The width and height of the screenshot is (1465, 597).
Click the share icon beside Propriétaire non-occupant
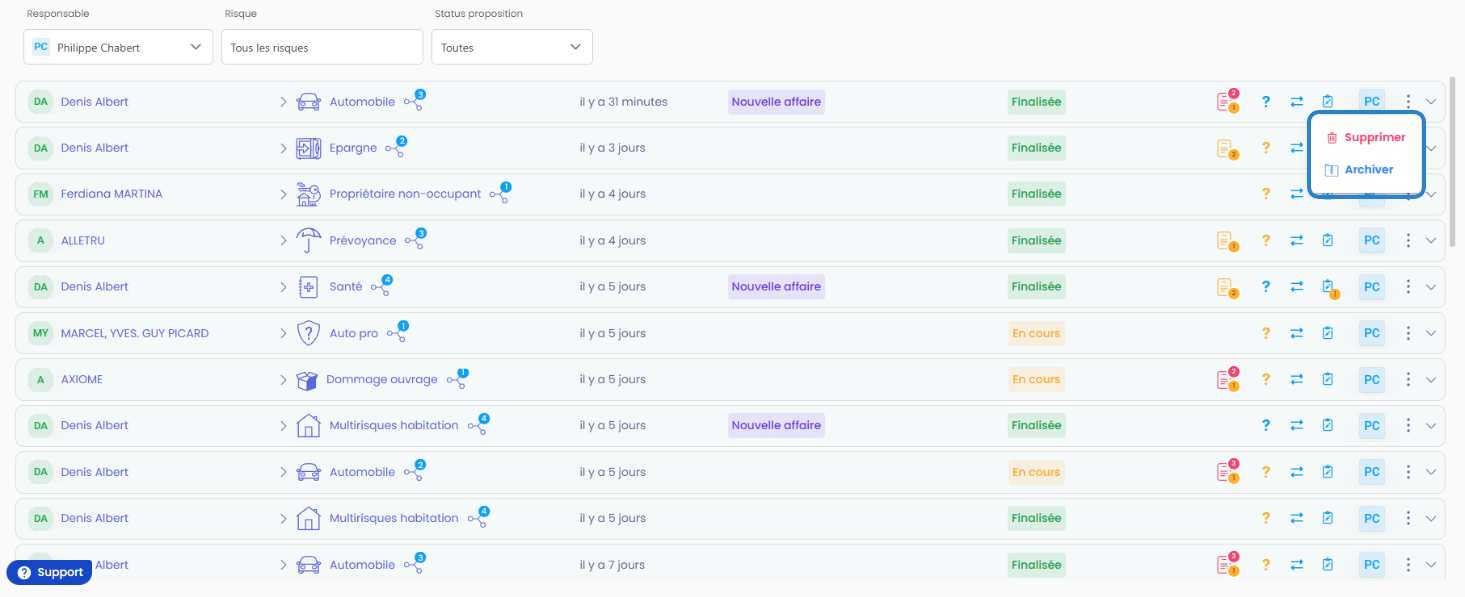click(x=500, y=193)
